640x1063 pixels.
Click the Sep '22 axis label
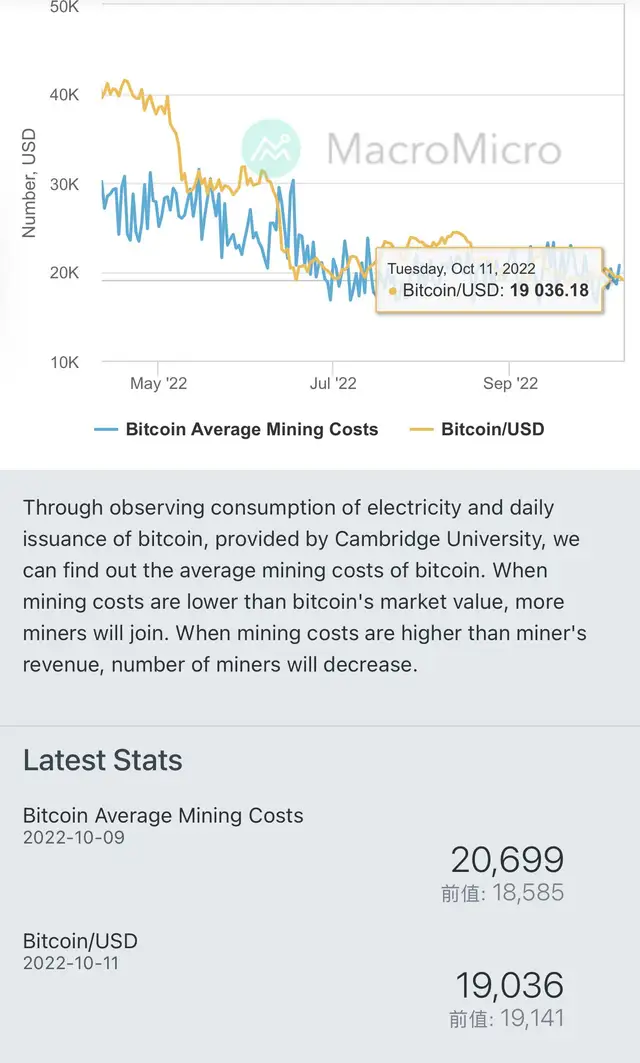pos(510,383)
